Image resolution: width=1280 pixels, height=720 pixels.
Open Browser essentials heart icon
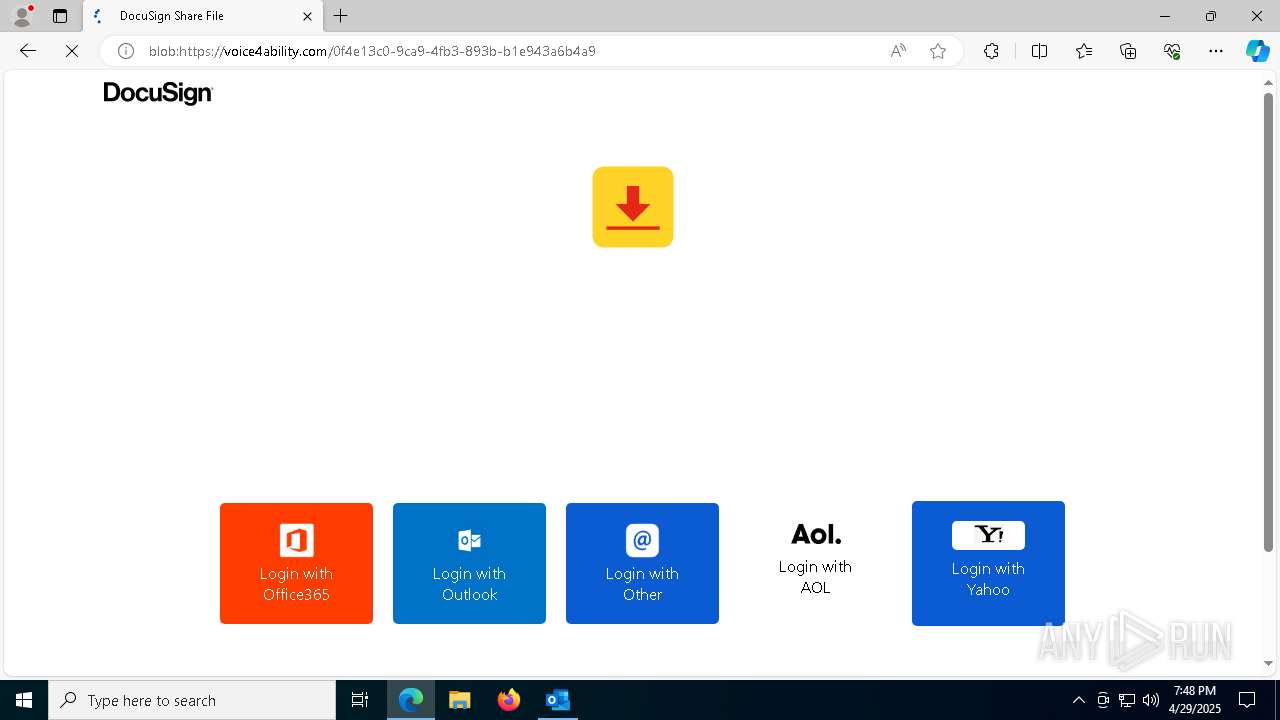(x=1172, y=51)
